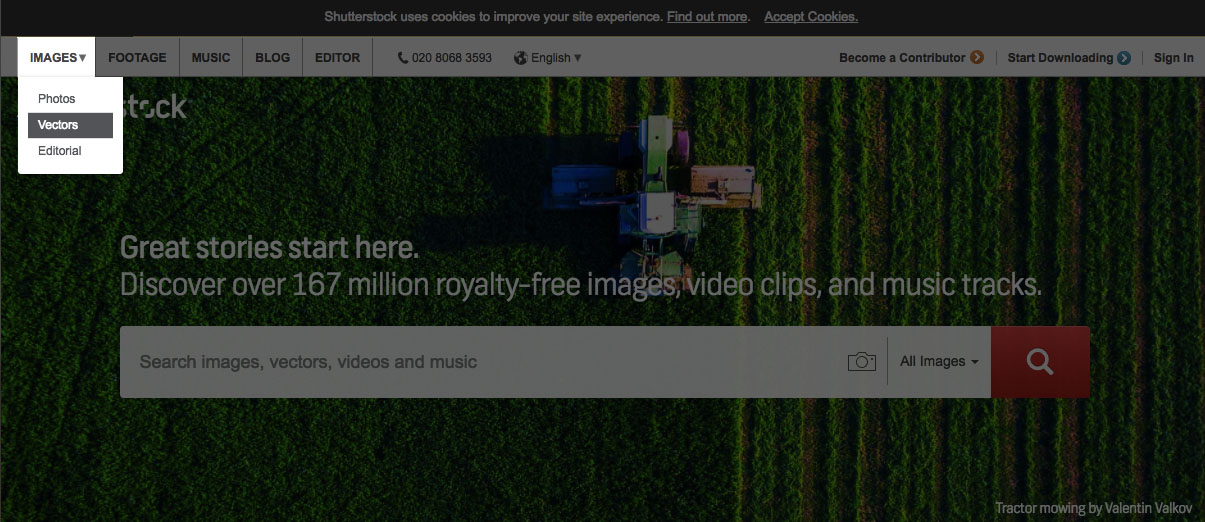Choose Editorial from the Images menu
1205x522 pixels.
(60, 151)
